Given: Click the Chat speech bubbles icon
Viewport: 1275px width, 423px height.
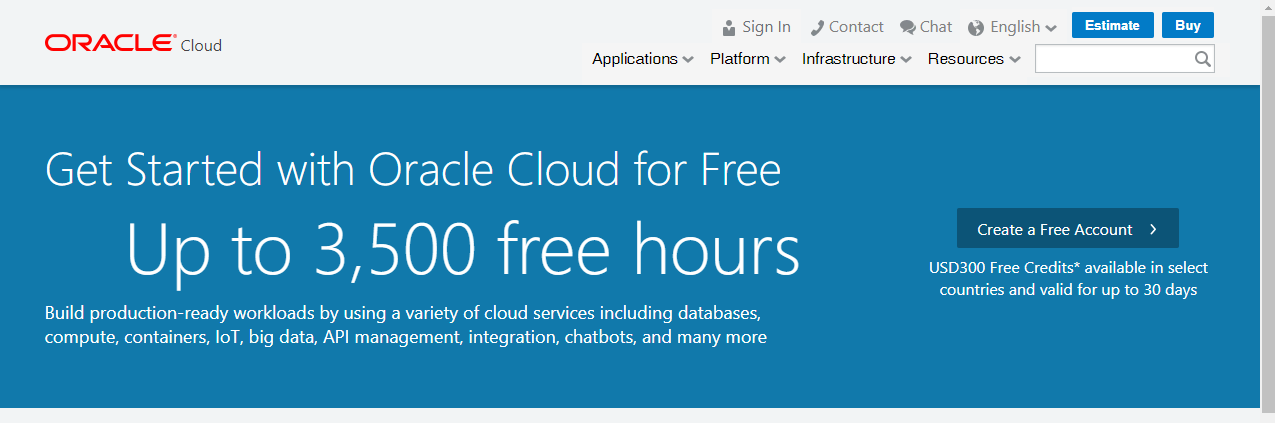Looking at the screenshot, I should 907,27.
